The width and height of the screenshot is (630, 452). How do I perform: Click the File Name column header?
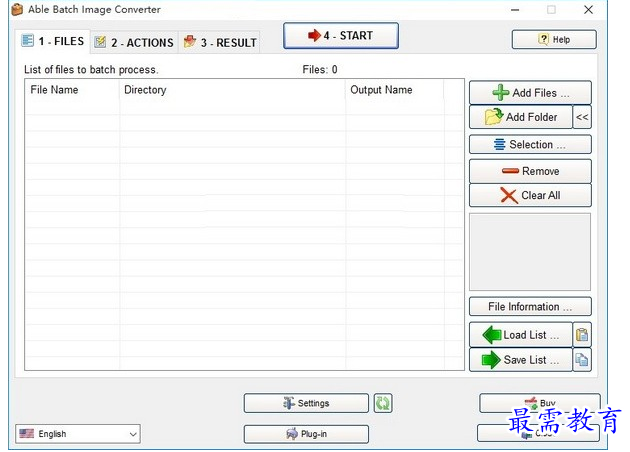pos(72,90)
